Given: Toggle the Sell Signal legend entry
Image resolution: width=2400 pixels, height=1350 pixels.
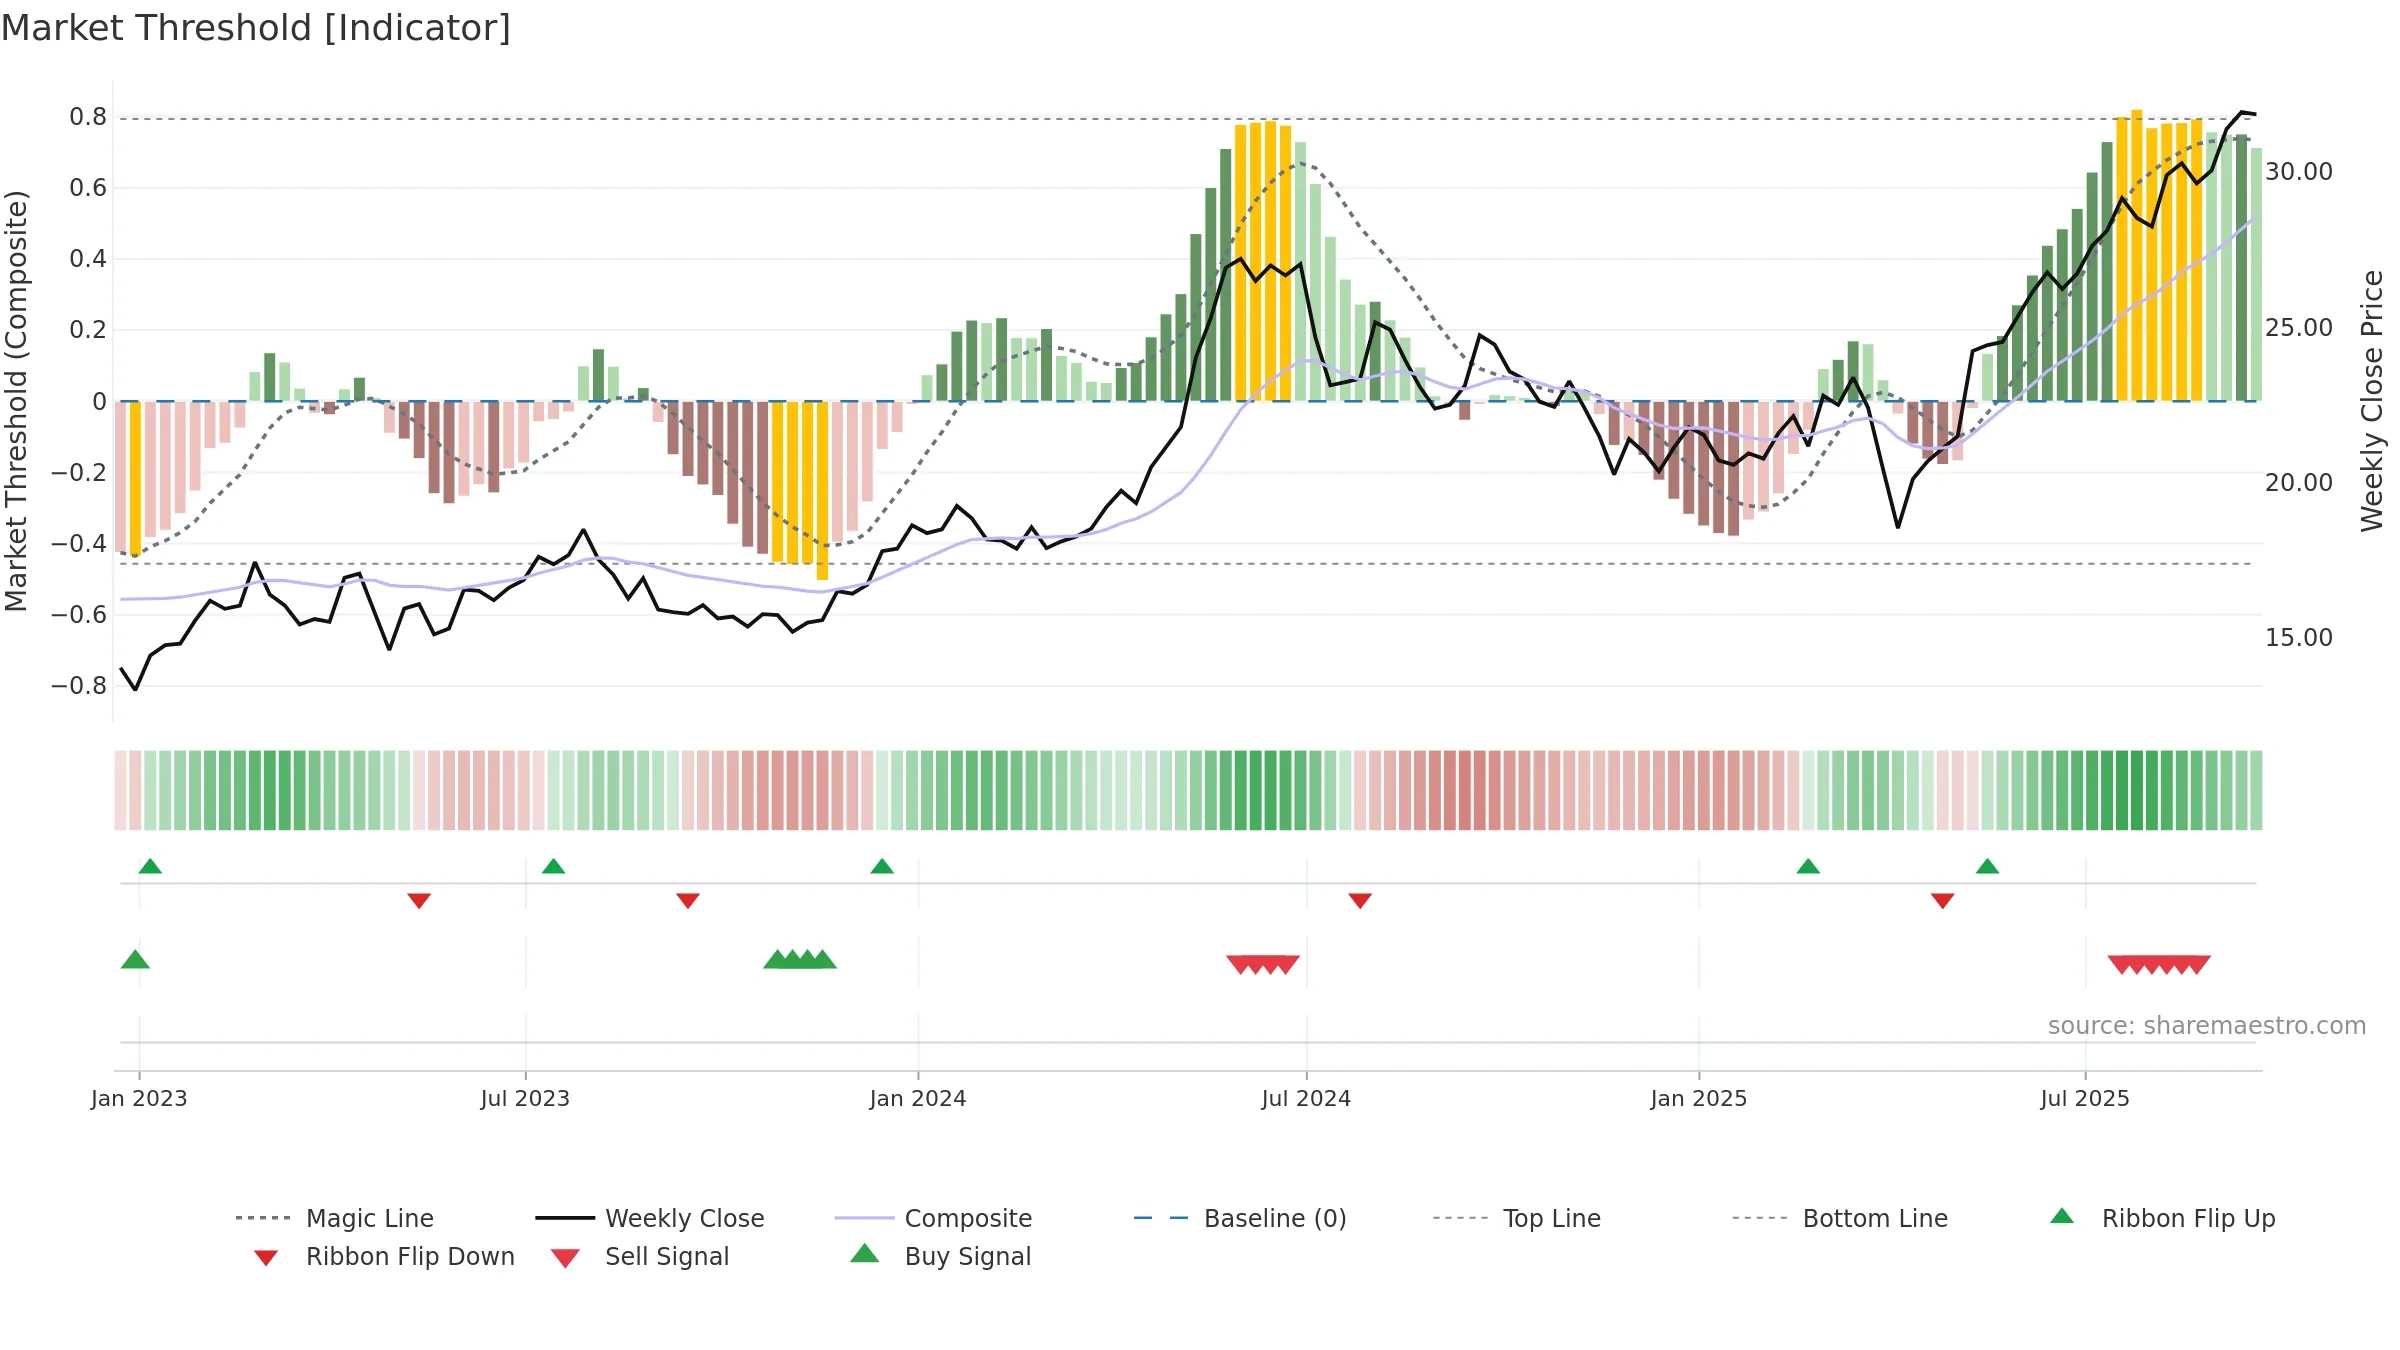Looking at the screenshot, I should [640, 1256].
